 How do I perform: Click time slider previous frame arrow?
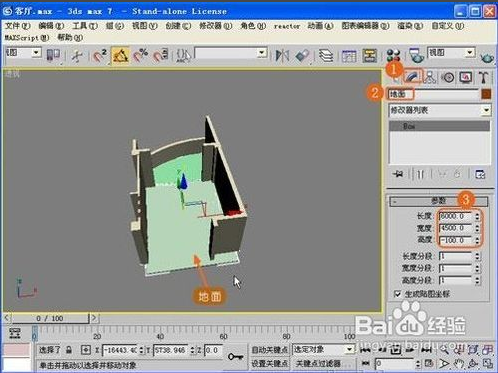point(7,318)
